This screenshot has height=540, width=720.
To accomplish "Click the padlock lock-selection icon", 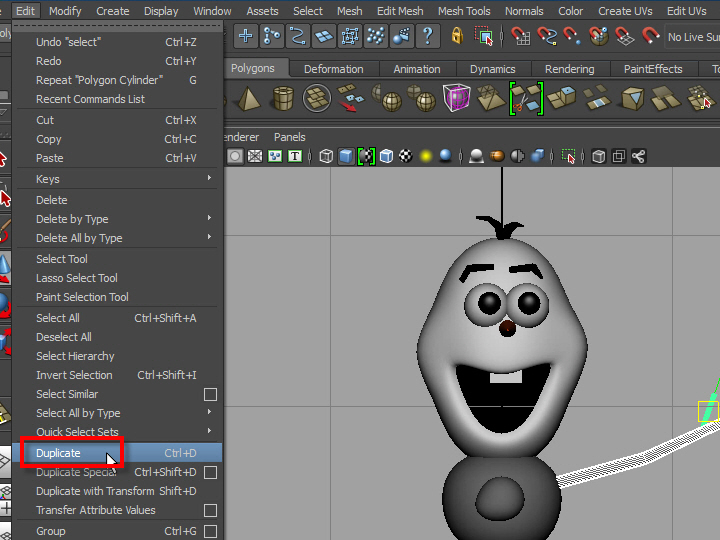I will coord(457,37).
